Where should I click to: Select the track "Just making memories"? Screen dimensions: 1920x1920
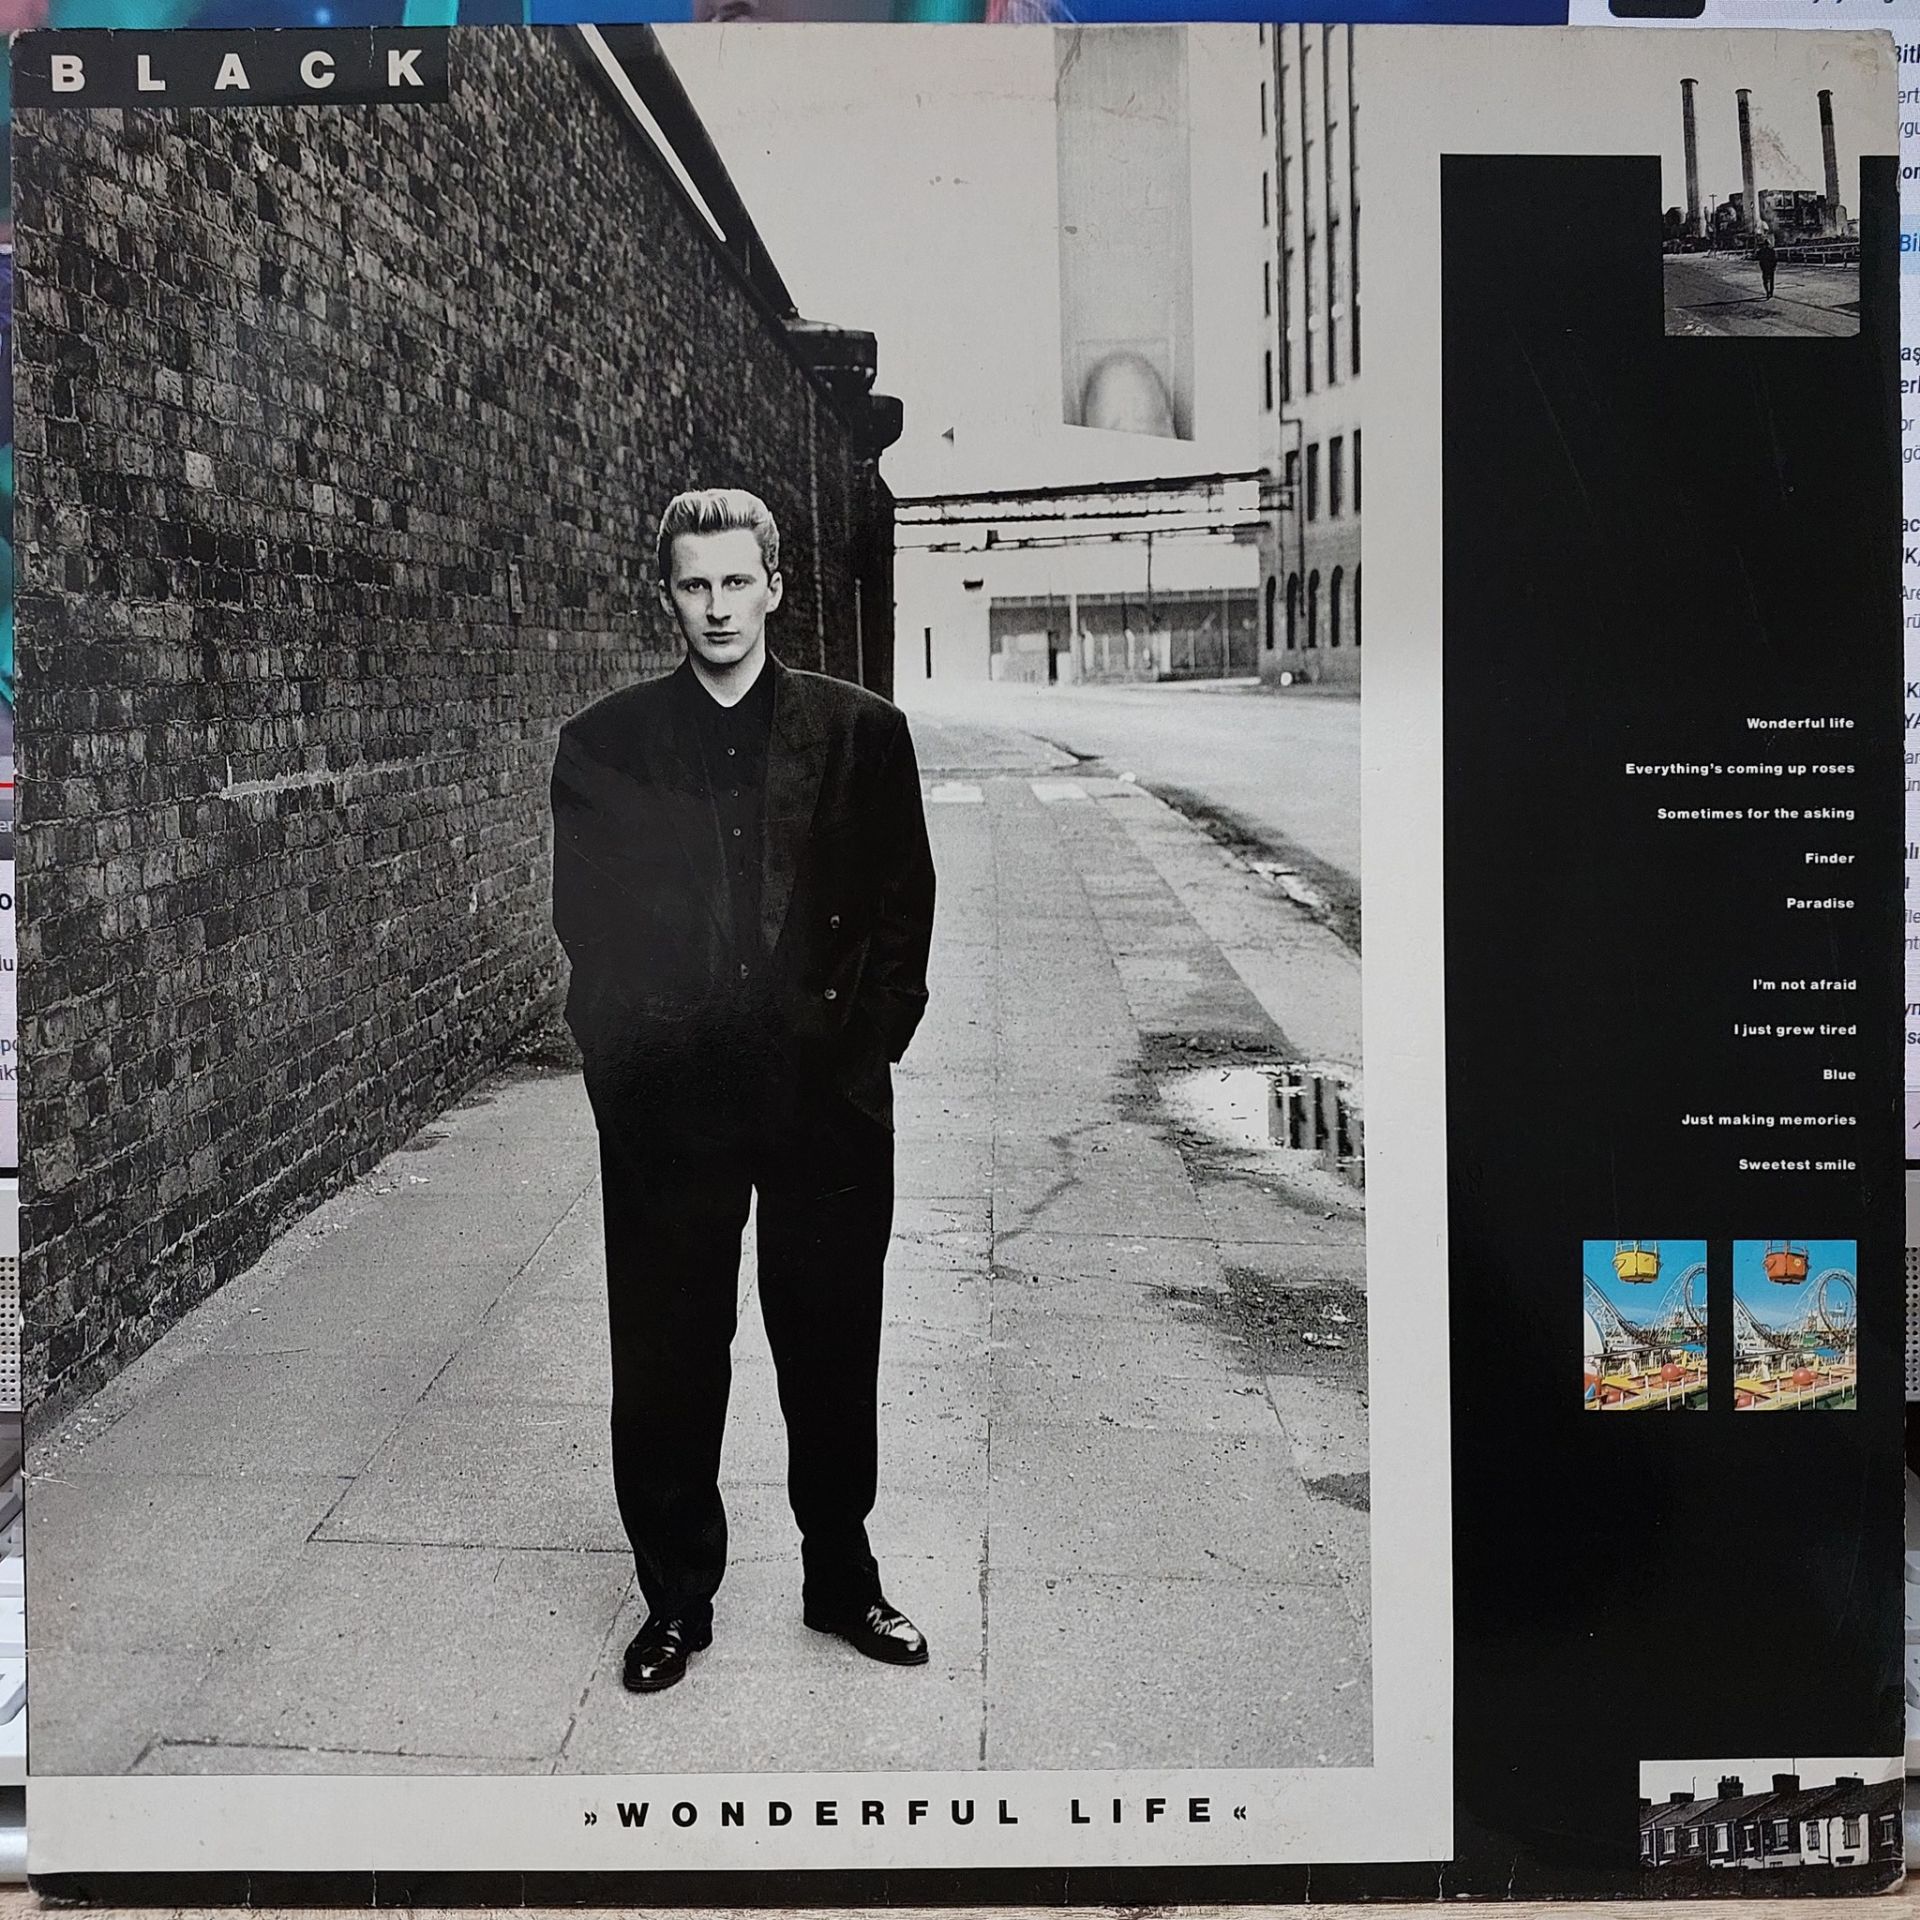point(1768,1120)
